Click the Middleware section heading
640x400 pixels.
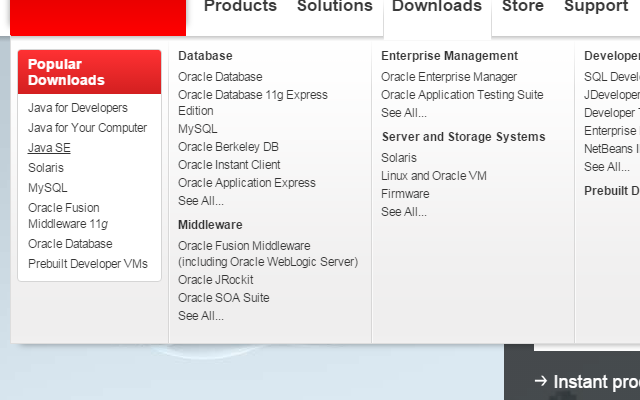[x=210, y=225]
